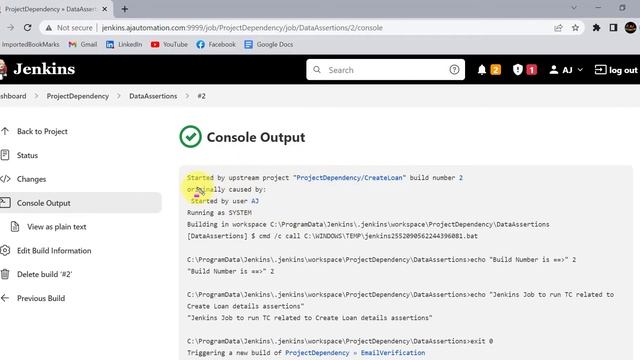This screenshot has height=360, width=640.
Task: Click the Console Output terminal icon
Action: [5, 202]
